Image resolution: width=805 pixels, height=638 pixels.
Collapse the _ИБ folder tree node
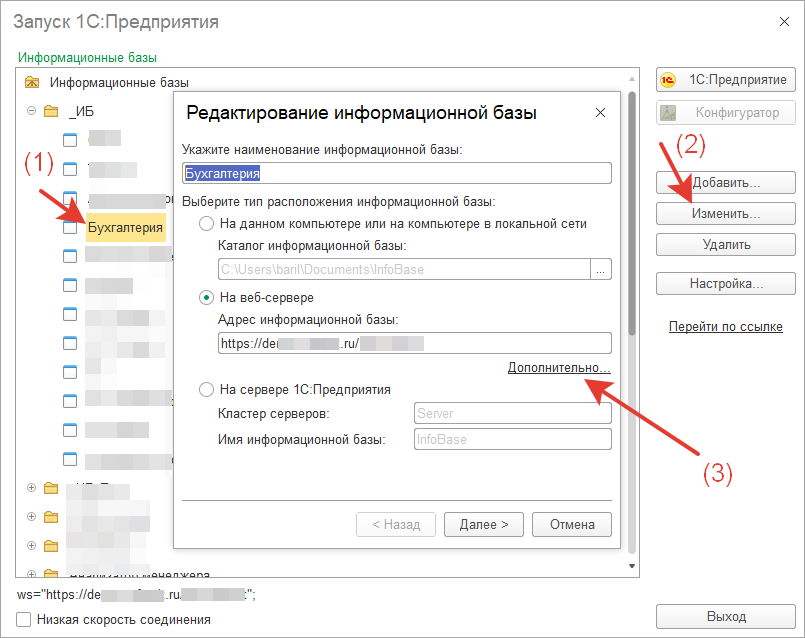click(x=31, y=111)
